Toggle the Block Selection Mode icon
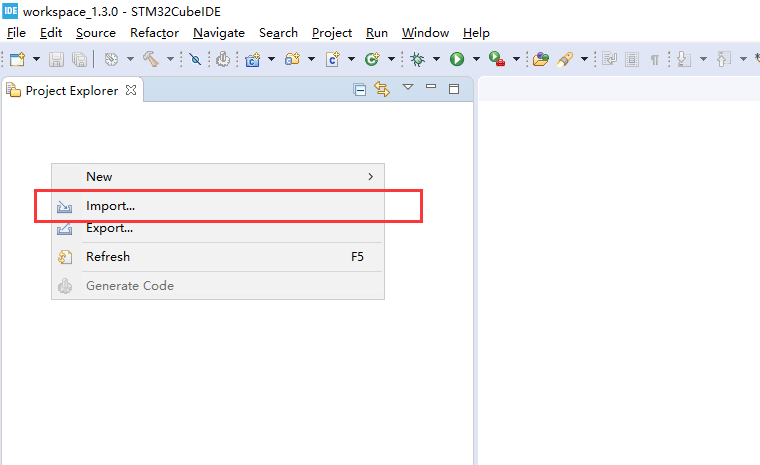760x465 pixels. (x=632, y=59)
